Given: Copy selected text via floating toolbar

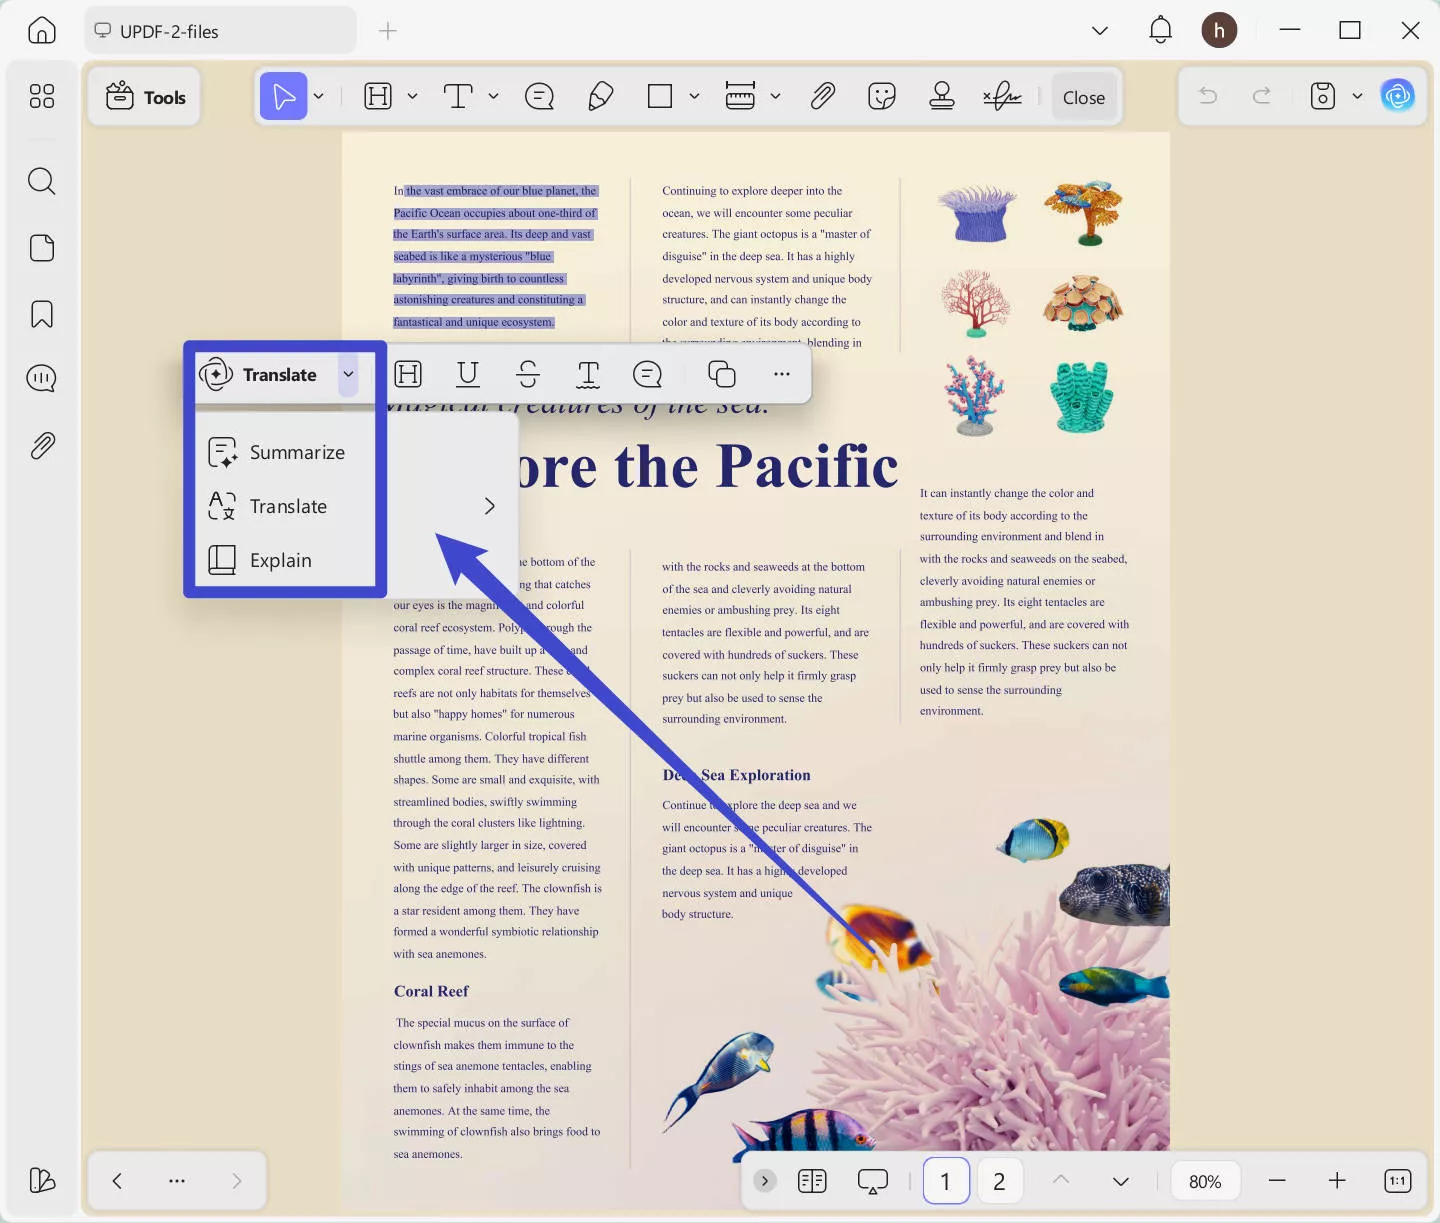Looking at the screenshot, I should 721,374.
